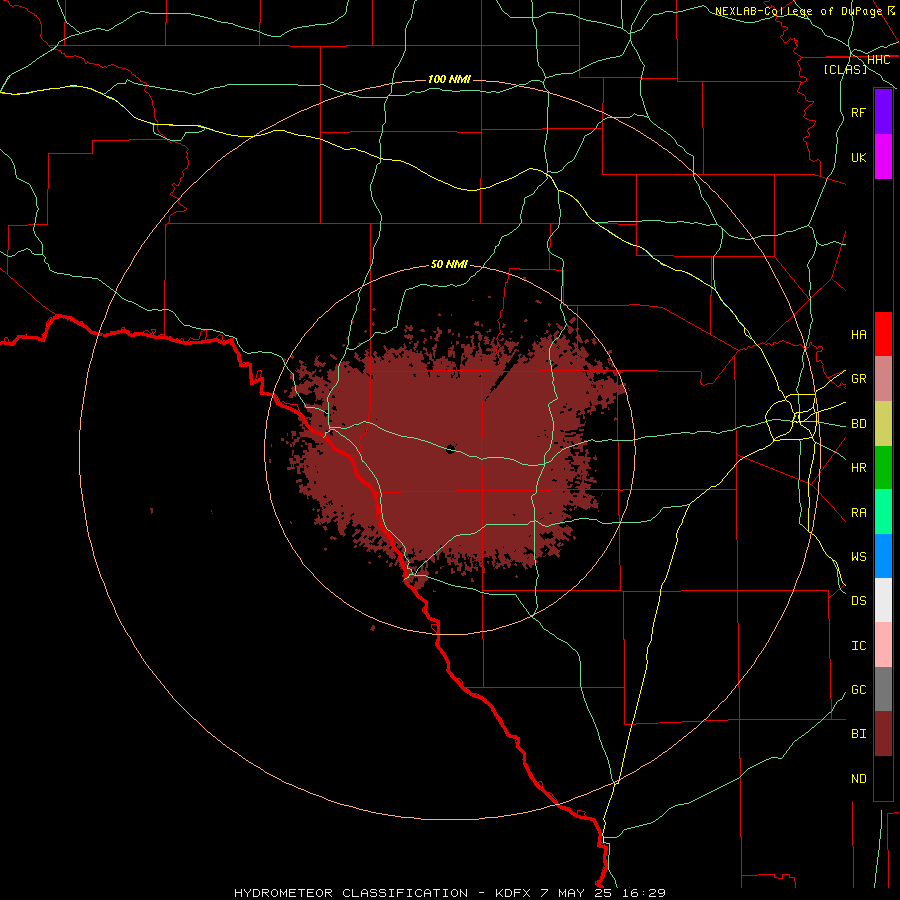
Task: Click the GC legend label
Action: click(x=858, y=689)
